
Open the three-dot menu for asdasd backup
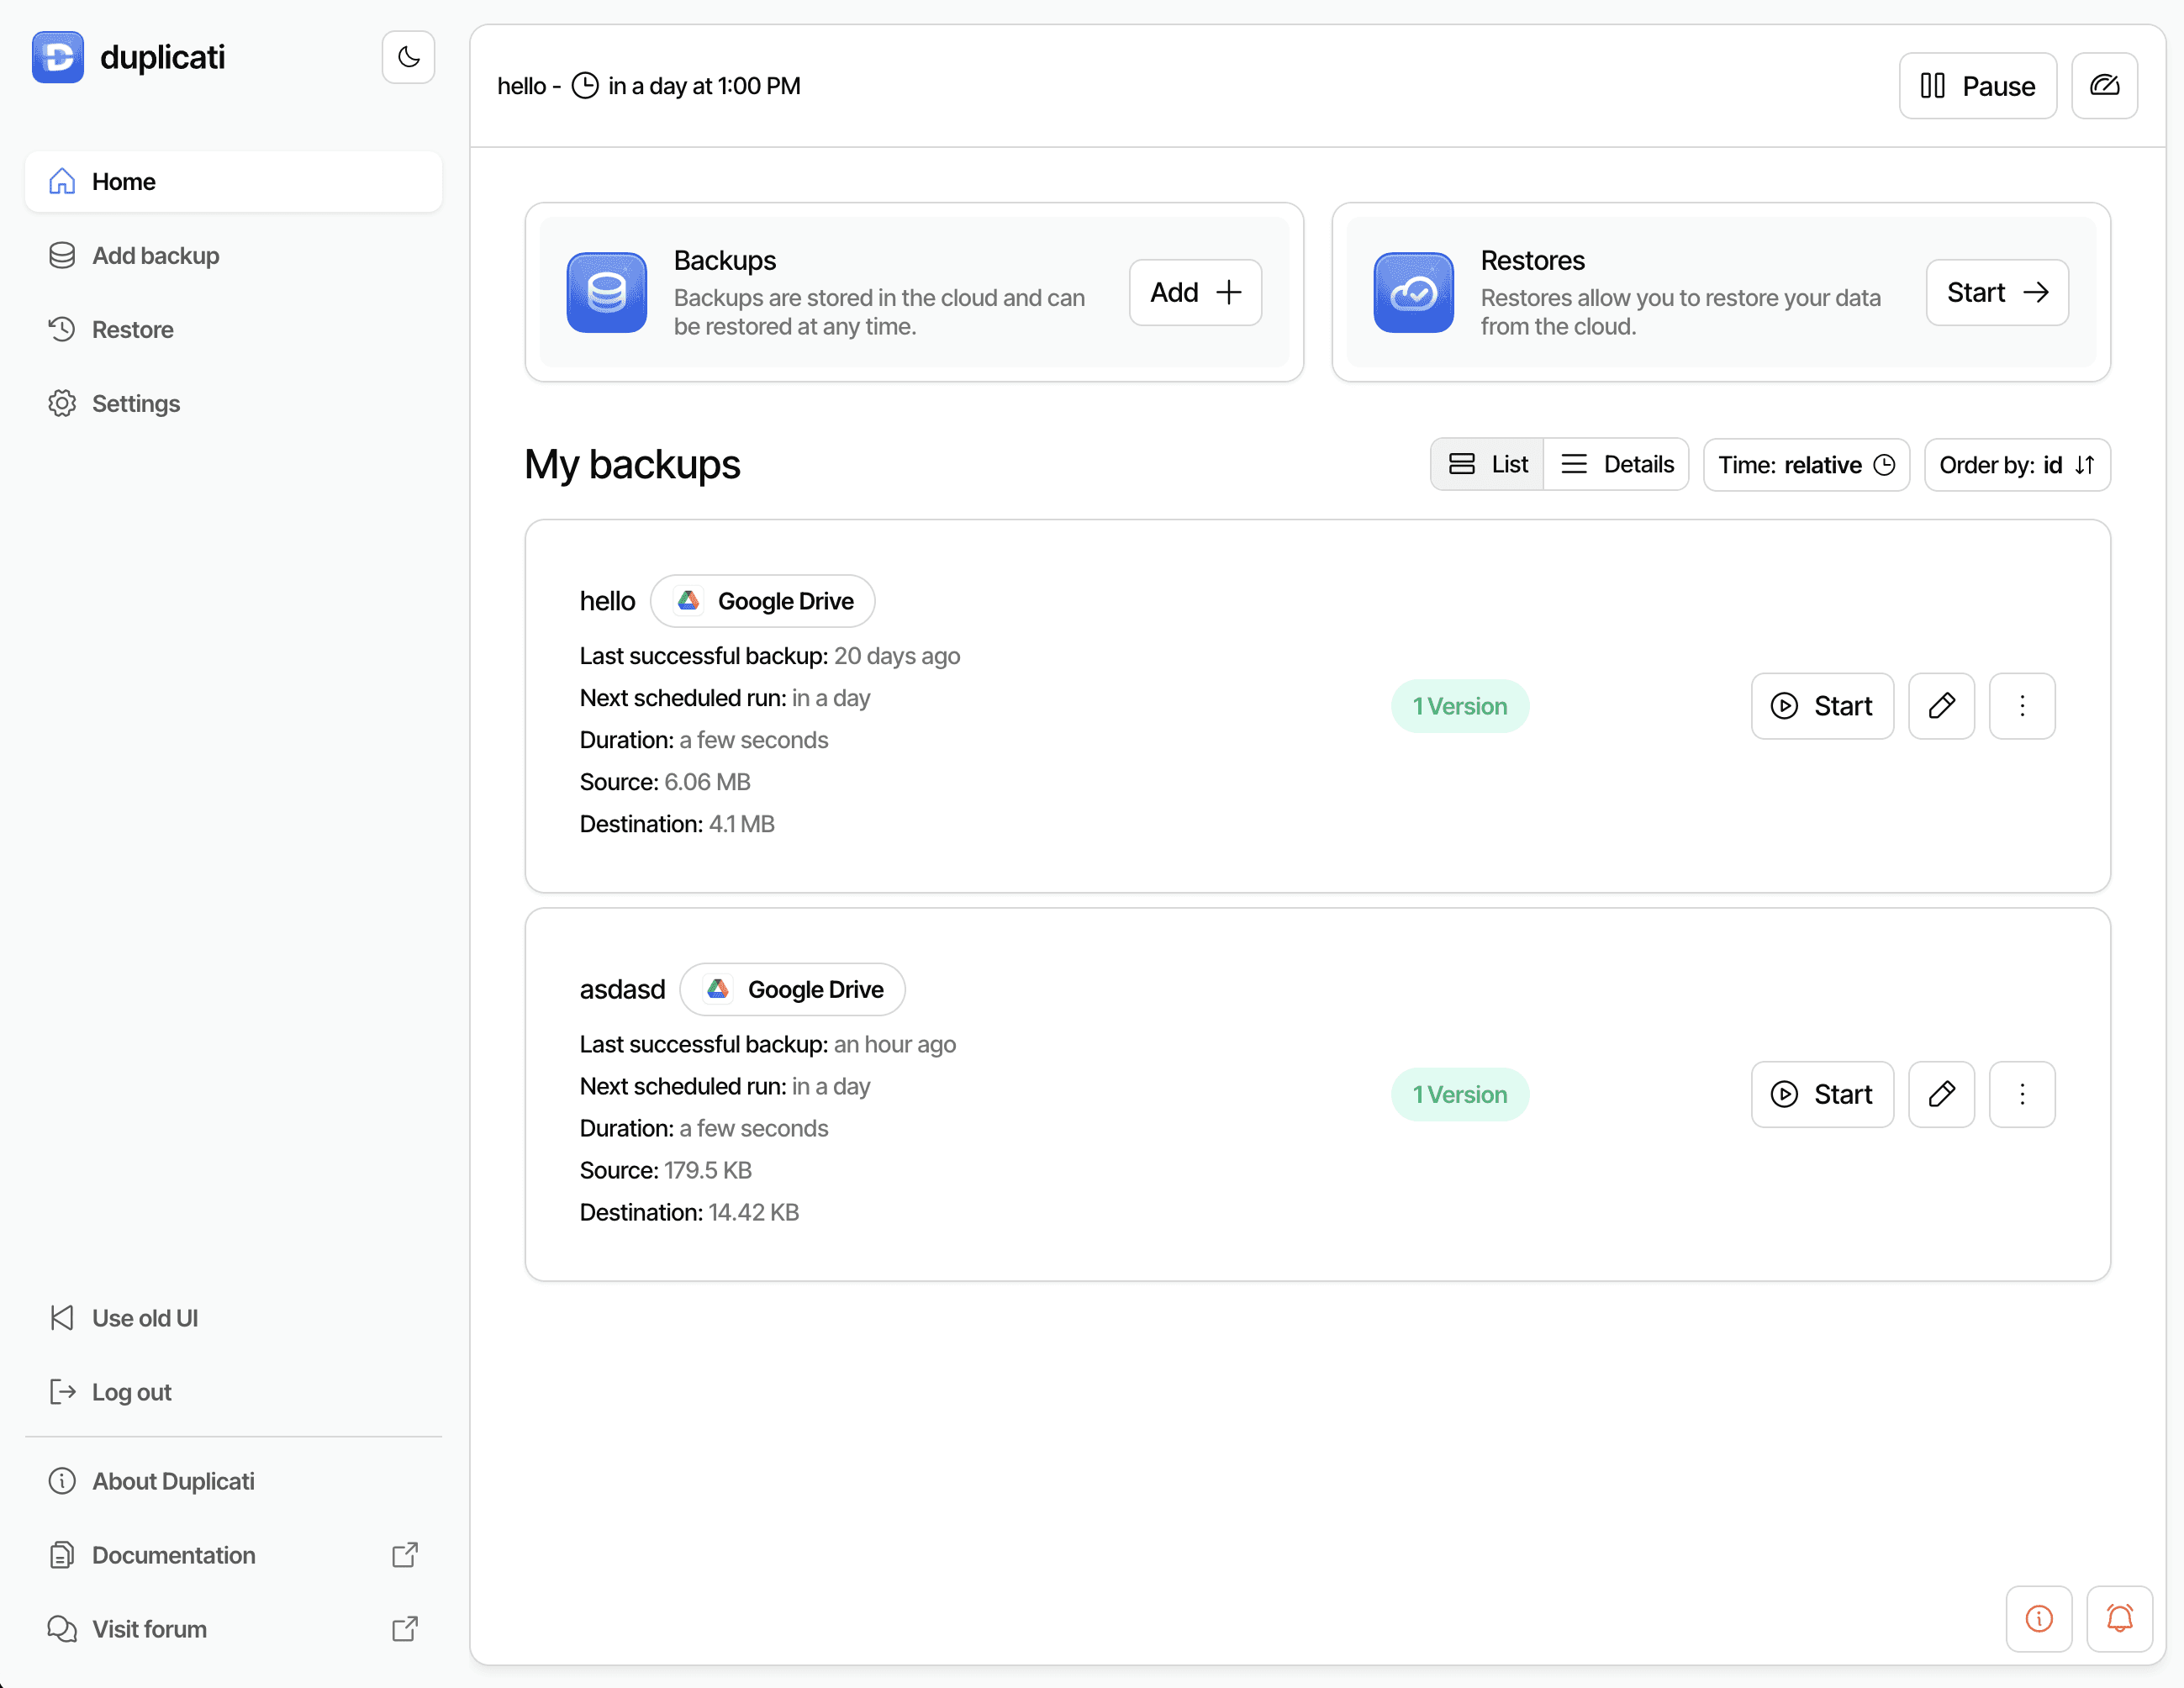(x=2022, y=1094)
